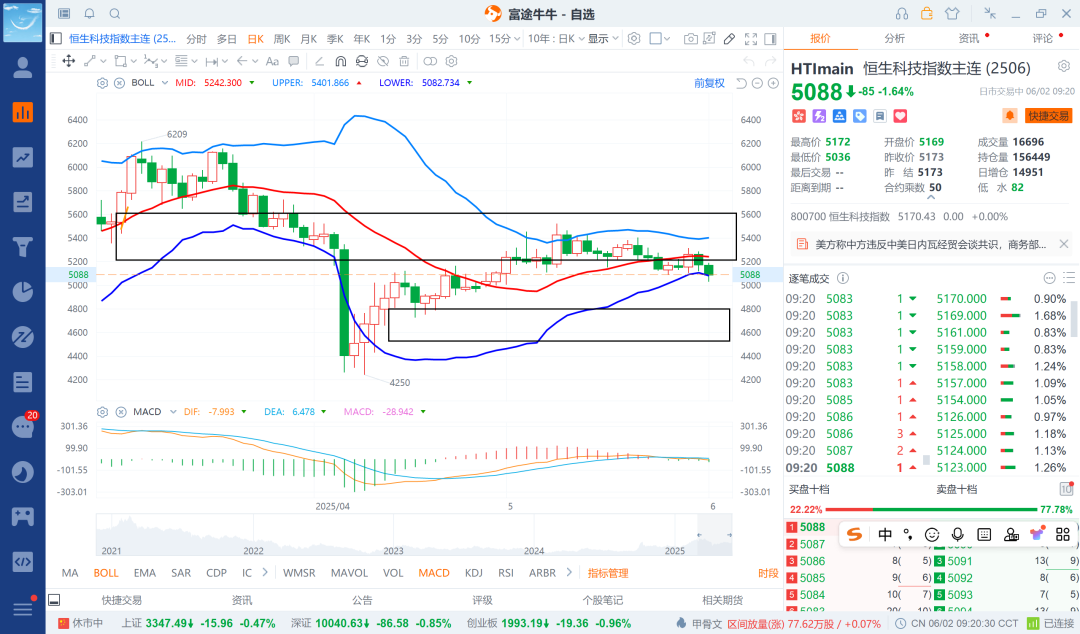Toggle the KDJ indicator
Screen dimensions: 1080x634
(474, 573)
